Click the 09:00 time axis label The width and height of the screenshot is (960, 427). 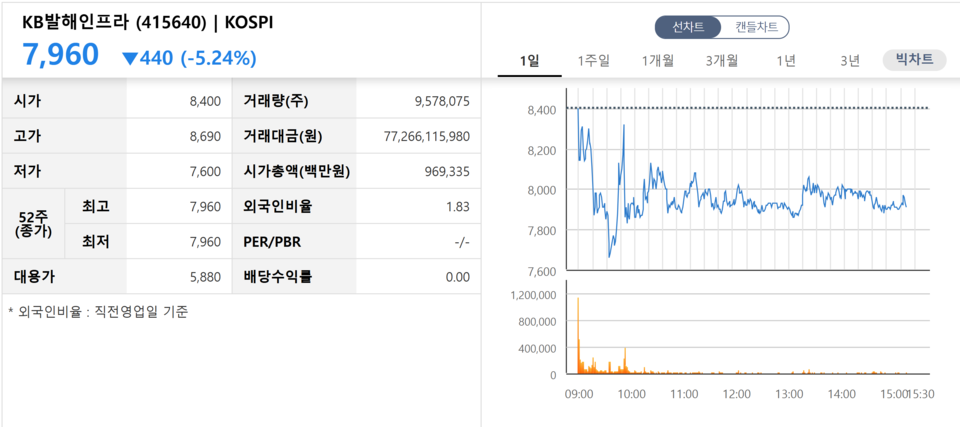(579, 394)
